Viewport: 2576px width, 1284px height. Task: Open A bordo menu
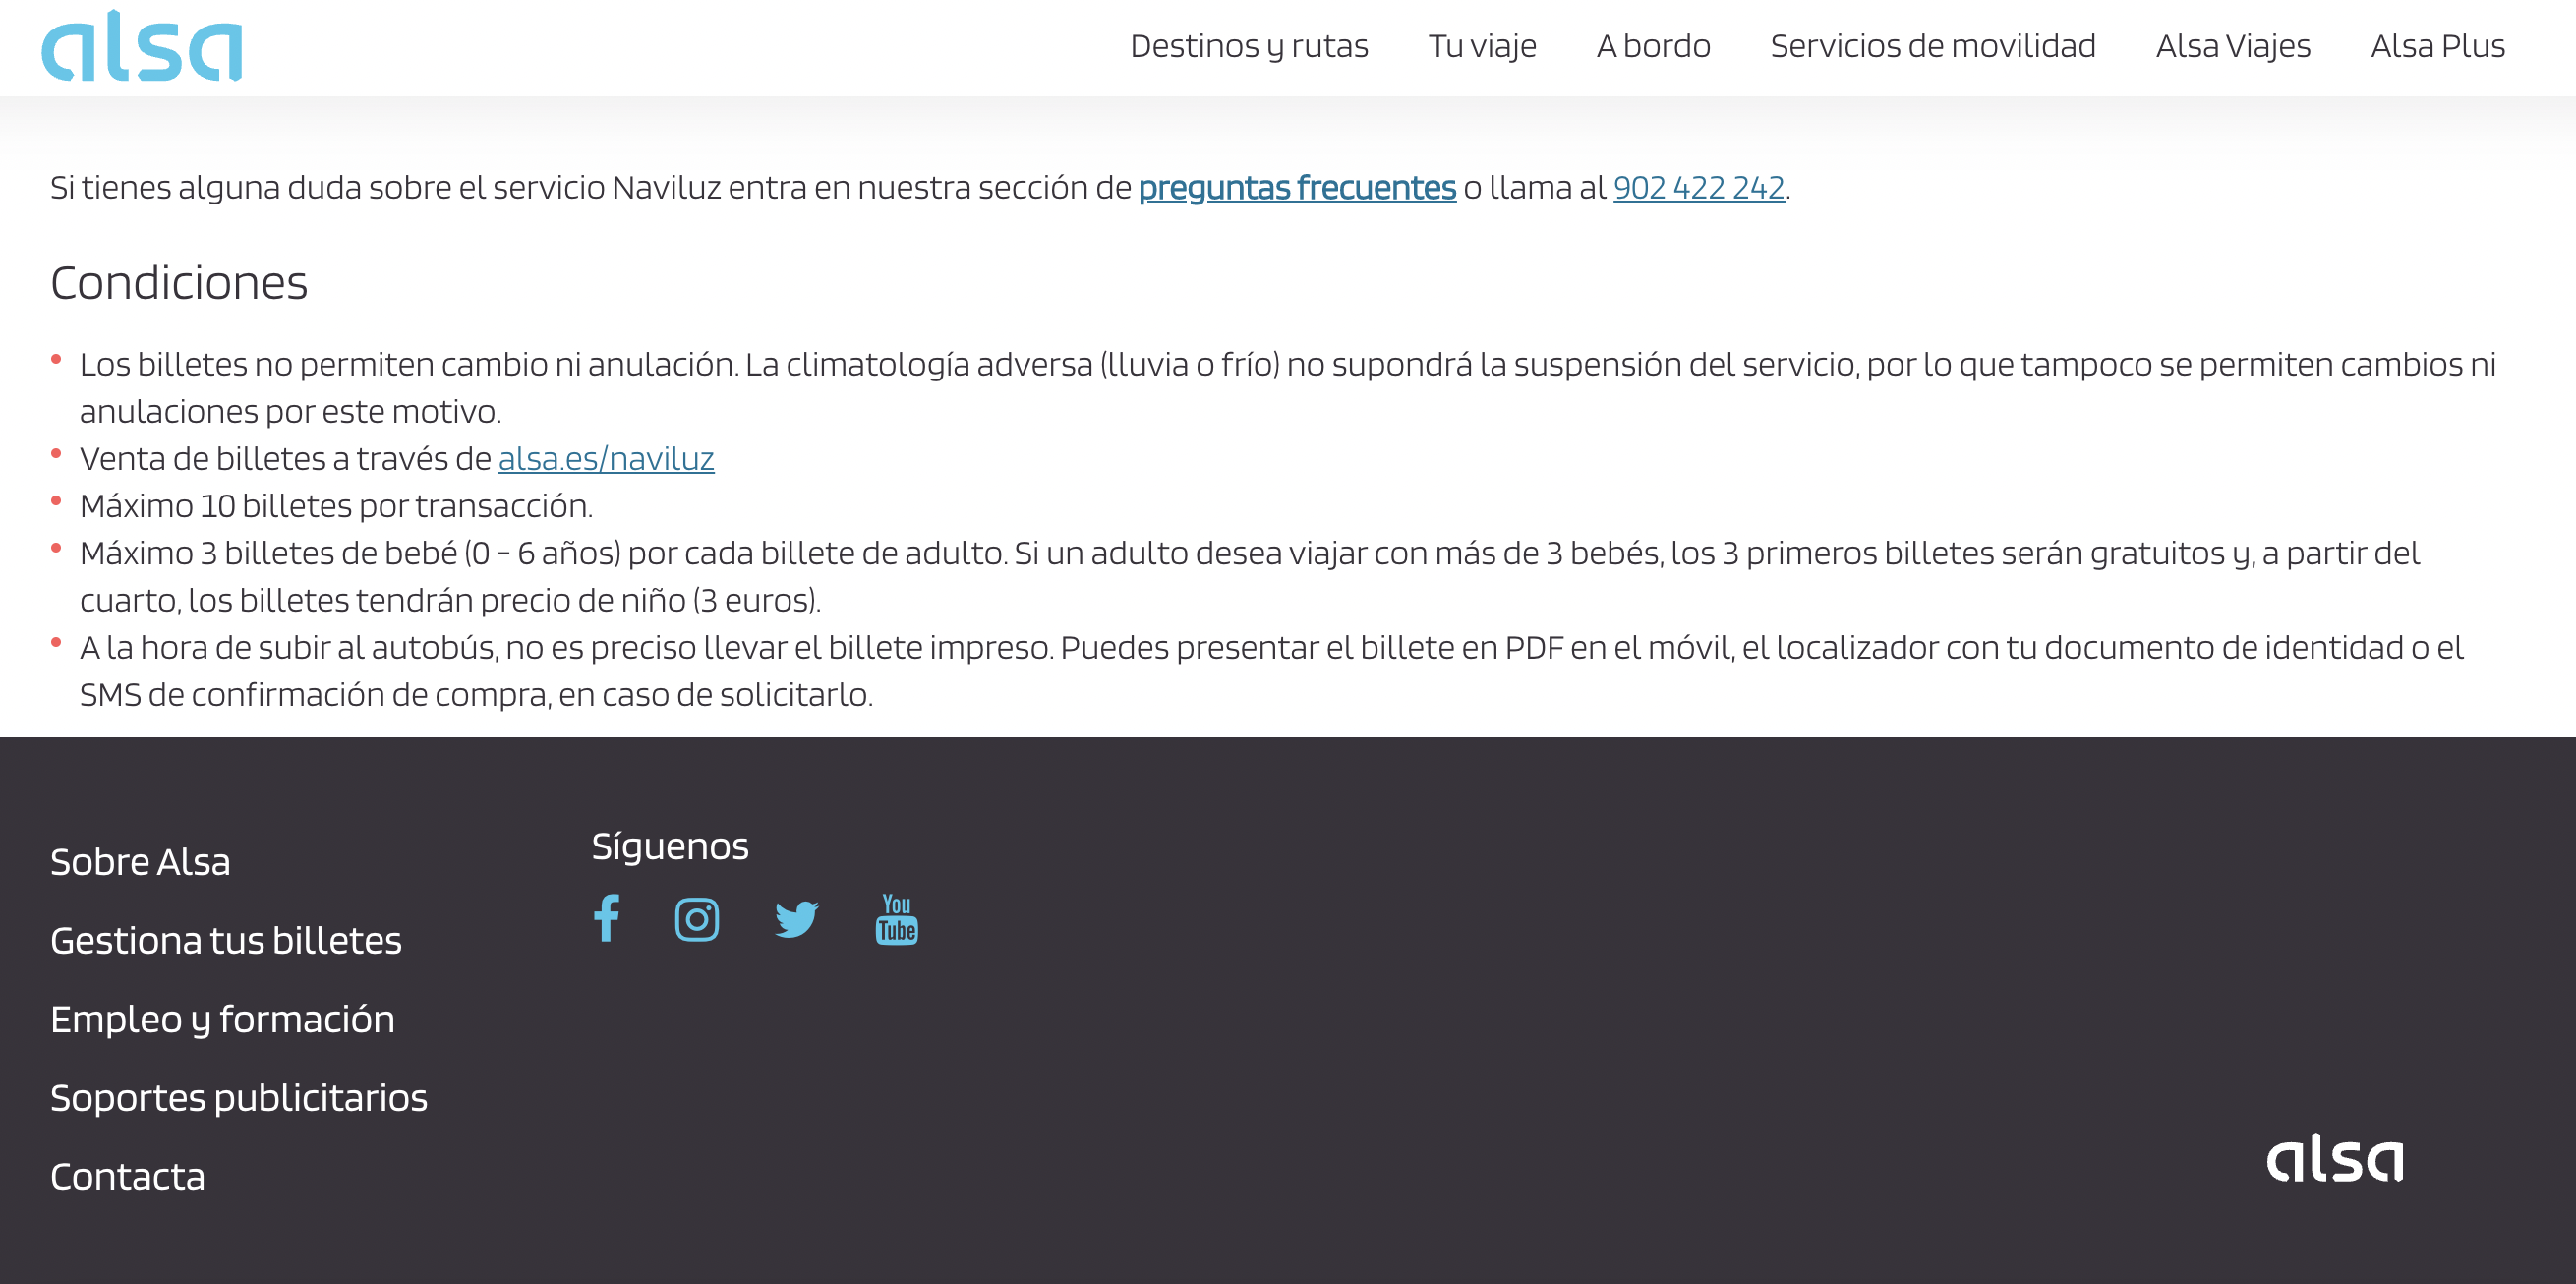point(1652,46)
